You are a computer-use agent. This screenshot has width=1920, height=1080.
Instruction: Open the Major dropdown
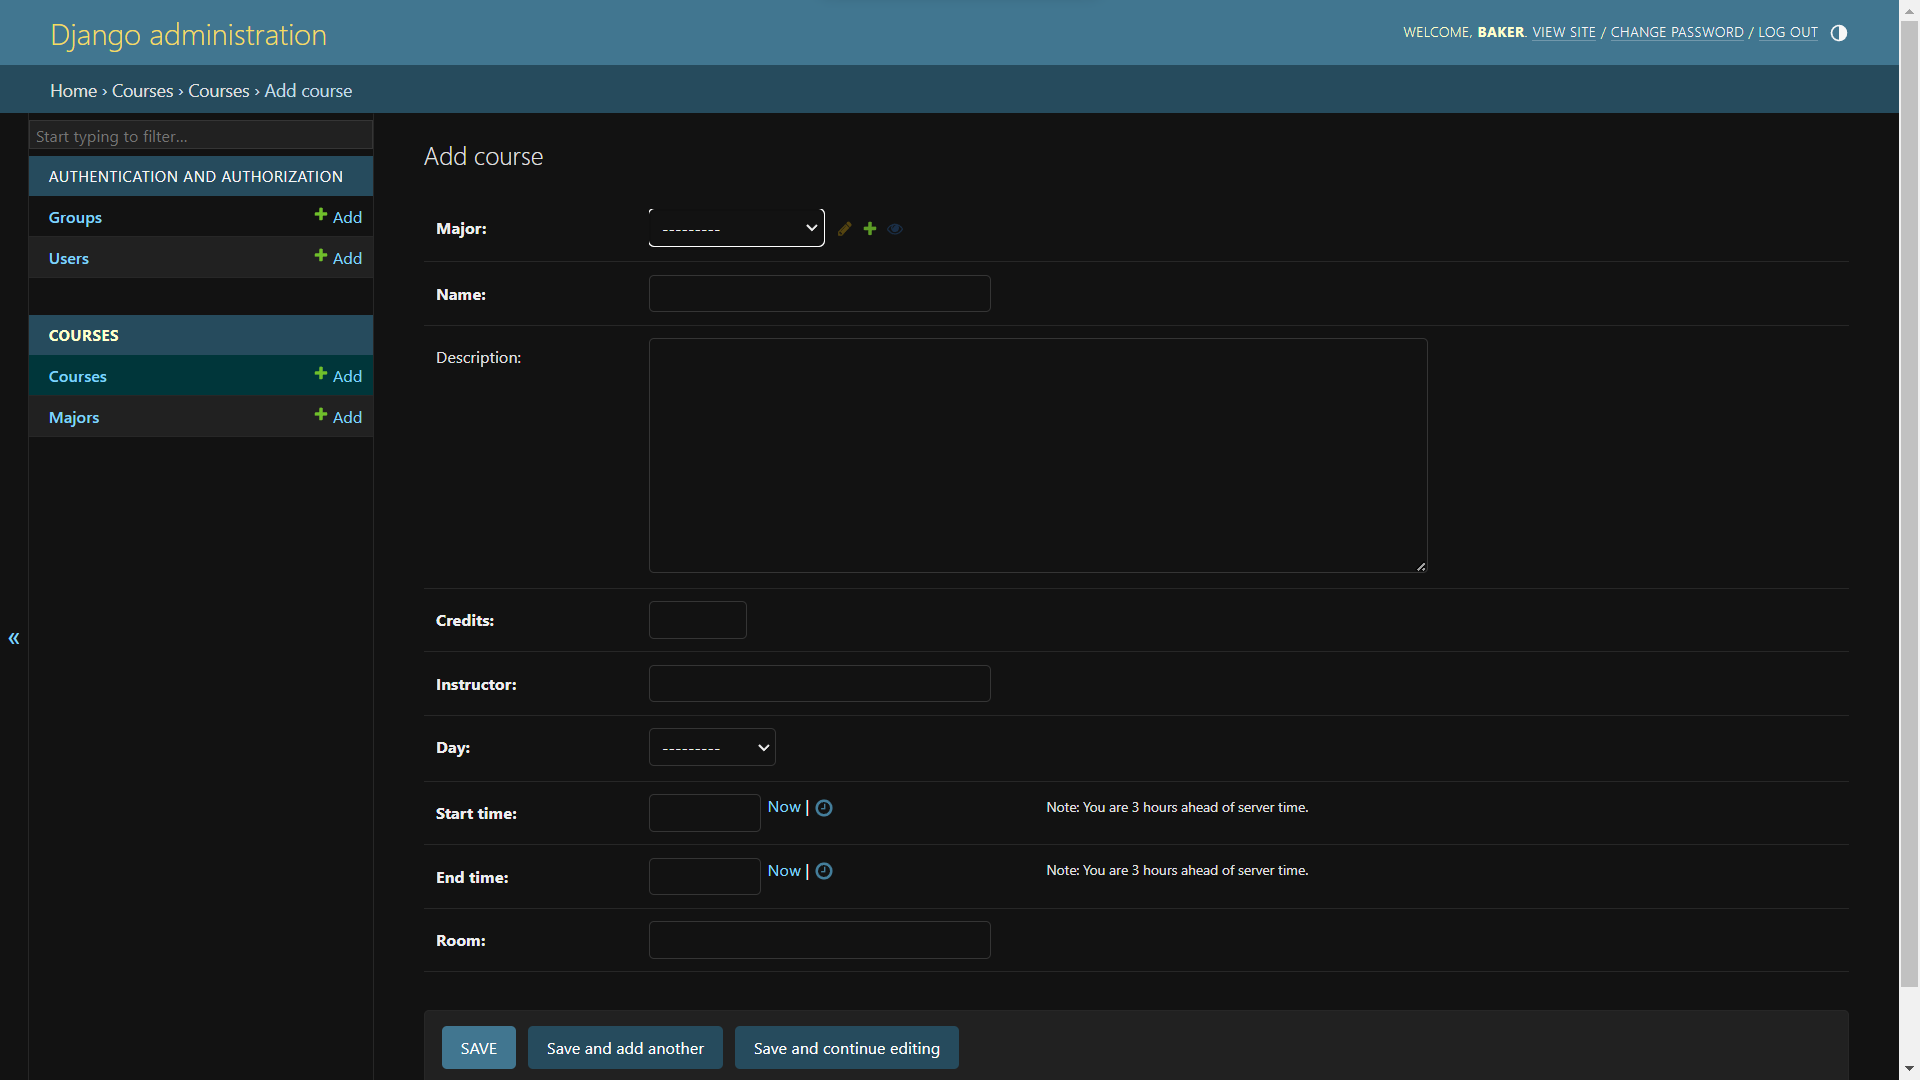(x=736, y=228)
